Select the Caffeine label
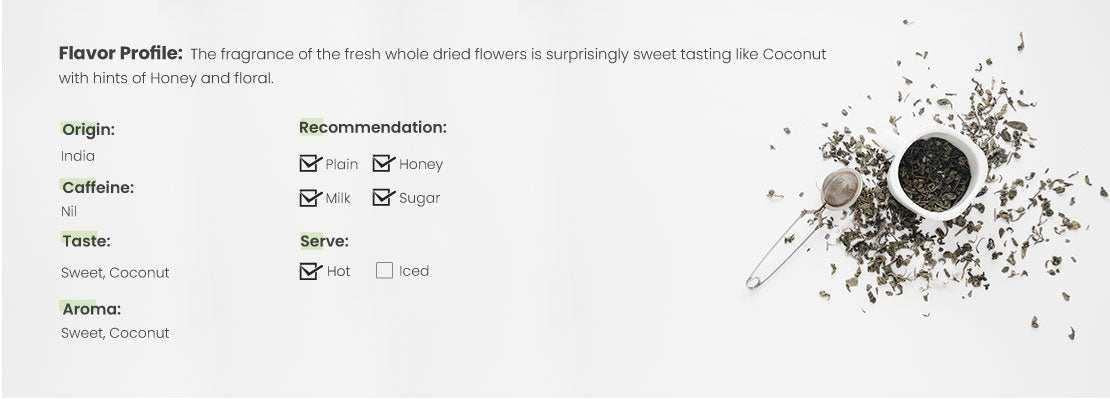 pos(97,187)
